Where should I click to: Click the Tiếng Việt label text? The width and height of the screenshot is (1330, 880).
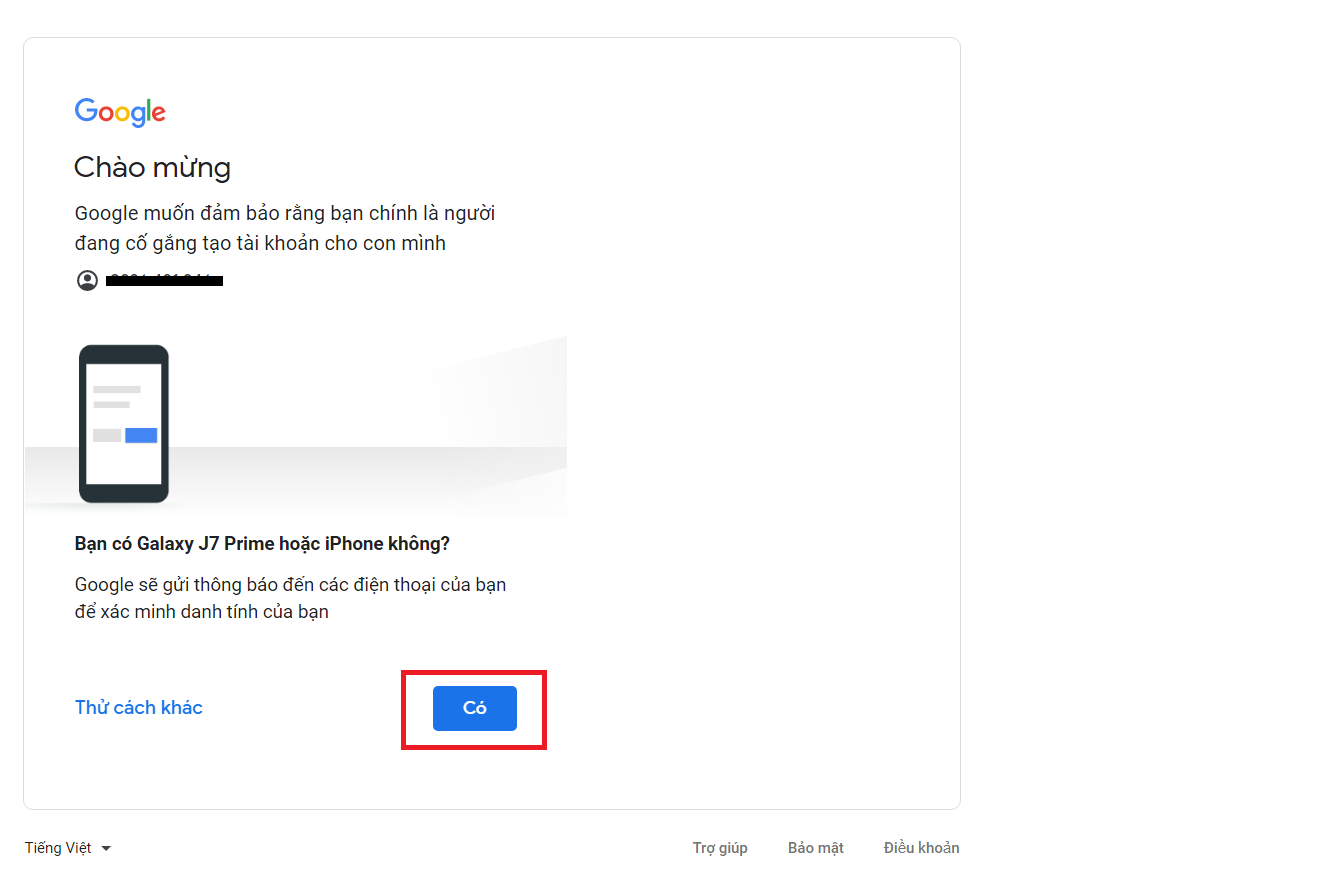[58, 847]
